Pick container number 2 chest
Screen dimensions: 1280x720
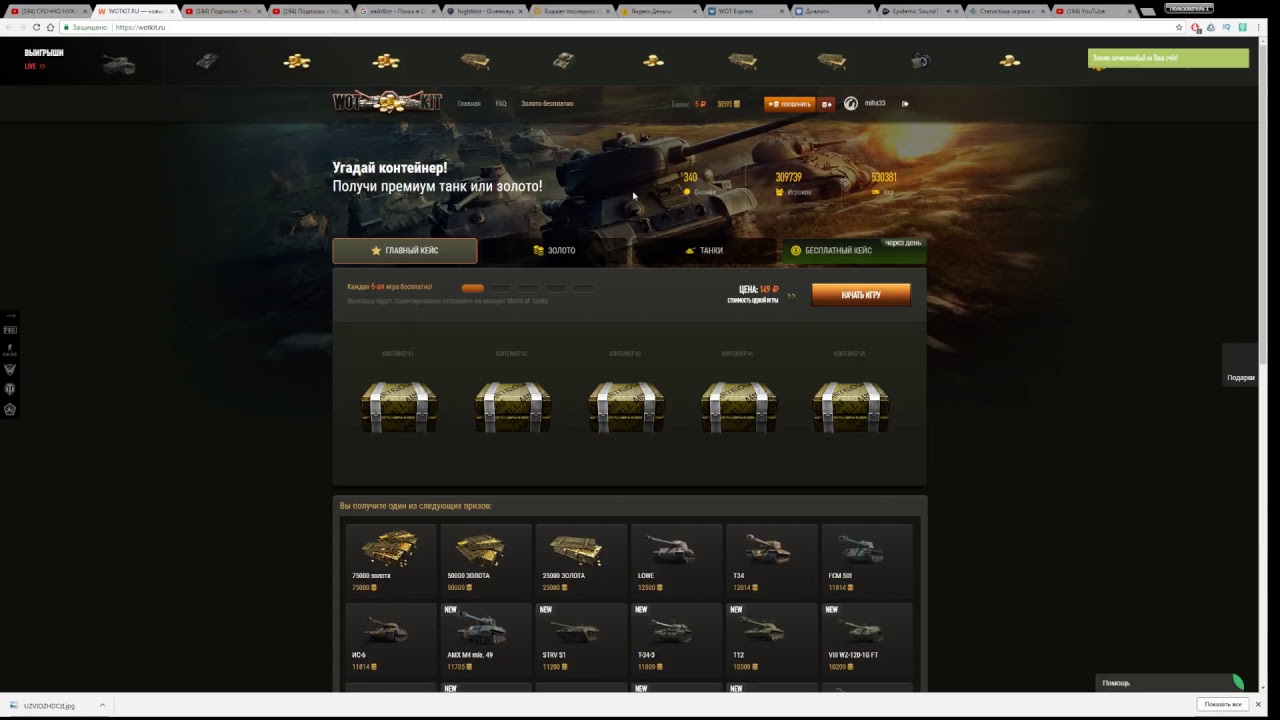click(512, 406)
